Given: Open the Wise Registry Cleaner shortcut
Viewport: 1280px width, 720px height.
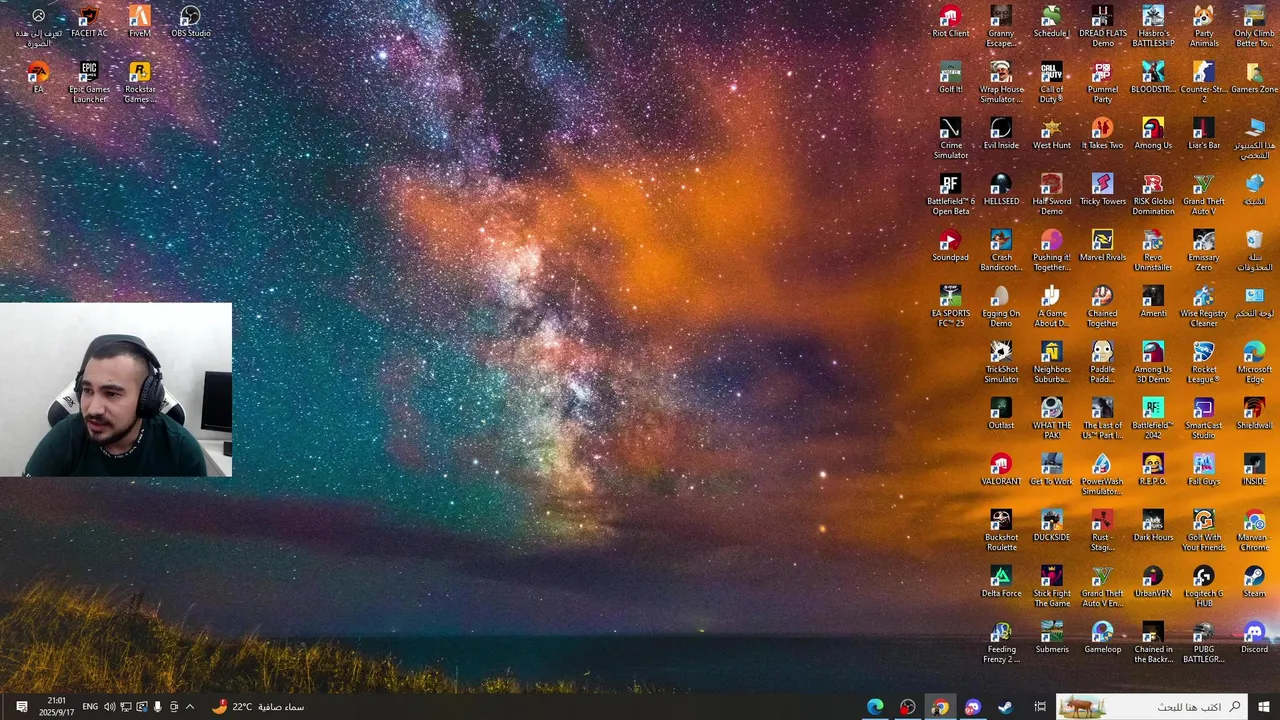Looking at the screenshot, I should tap(1204, 306).
